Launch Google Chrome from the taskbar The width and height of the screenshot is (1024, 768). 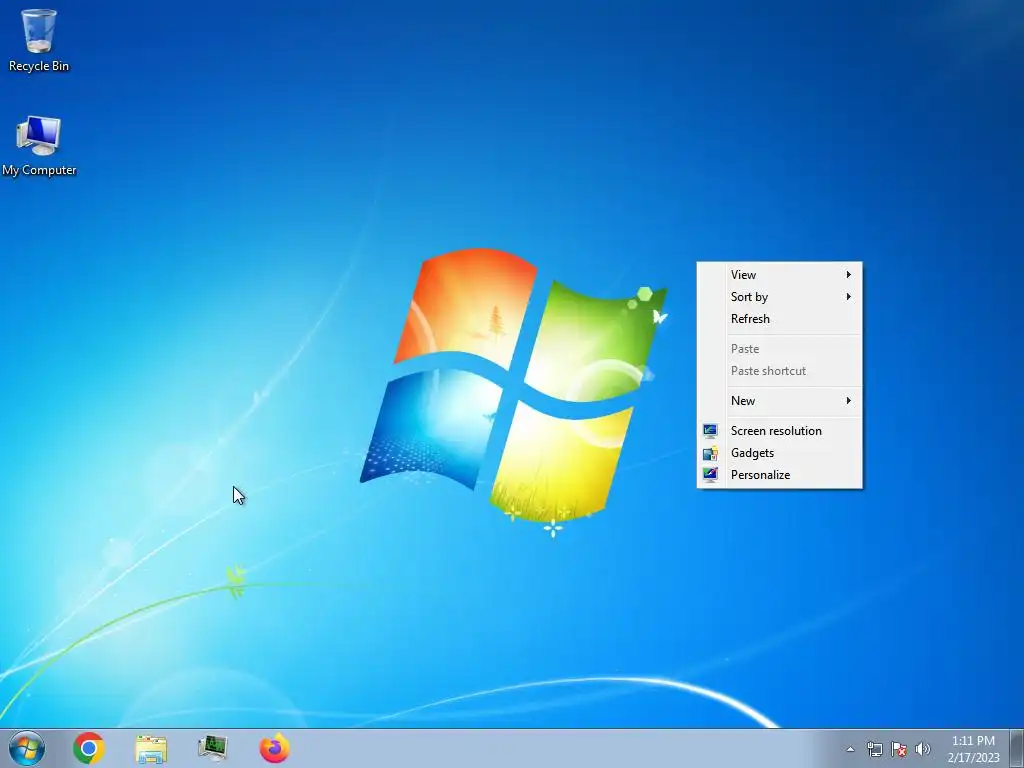(x=89, y=748)
